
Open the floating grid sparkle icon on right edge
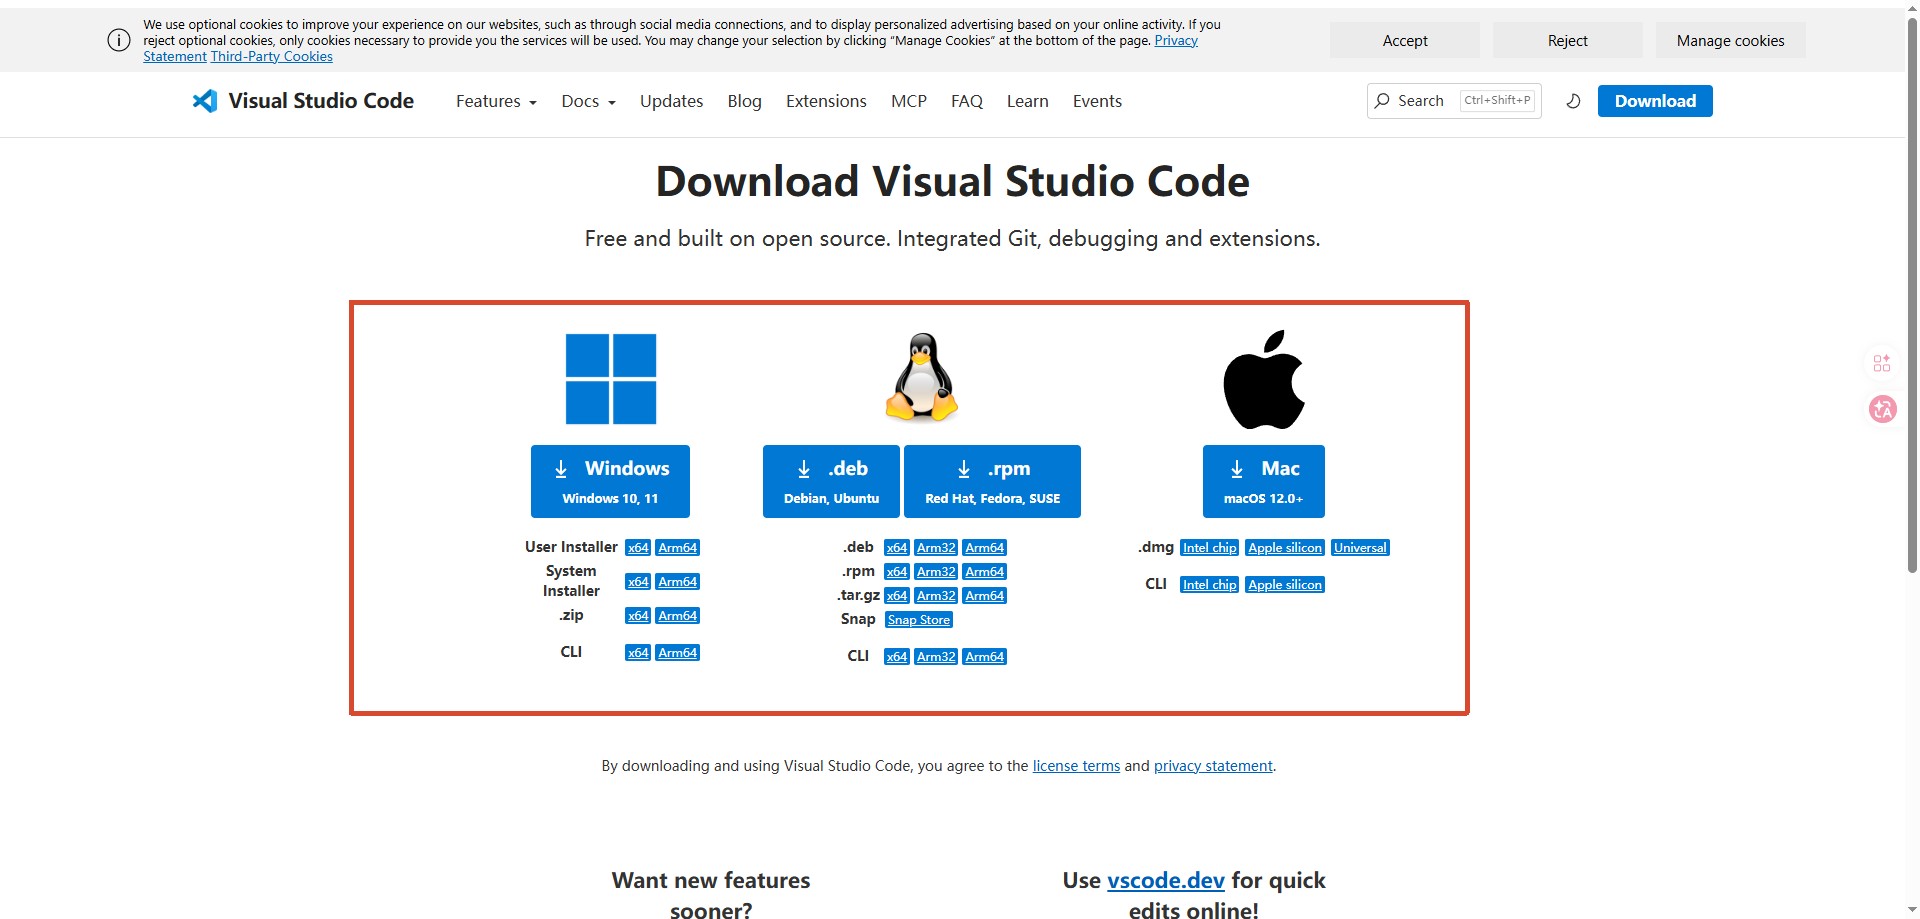[x=1882, y=363]
